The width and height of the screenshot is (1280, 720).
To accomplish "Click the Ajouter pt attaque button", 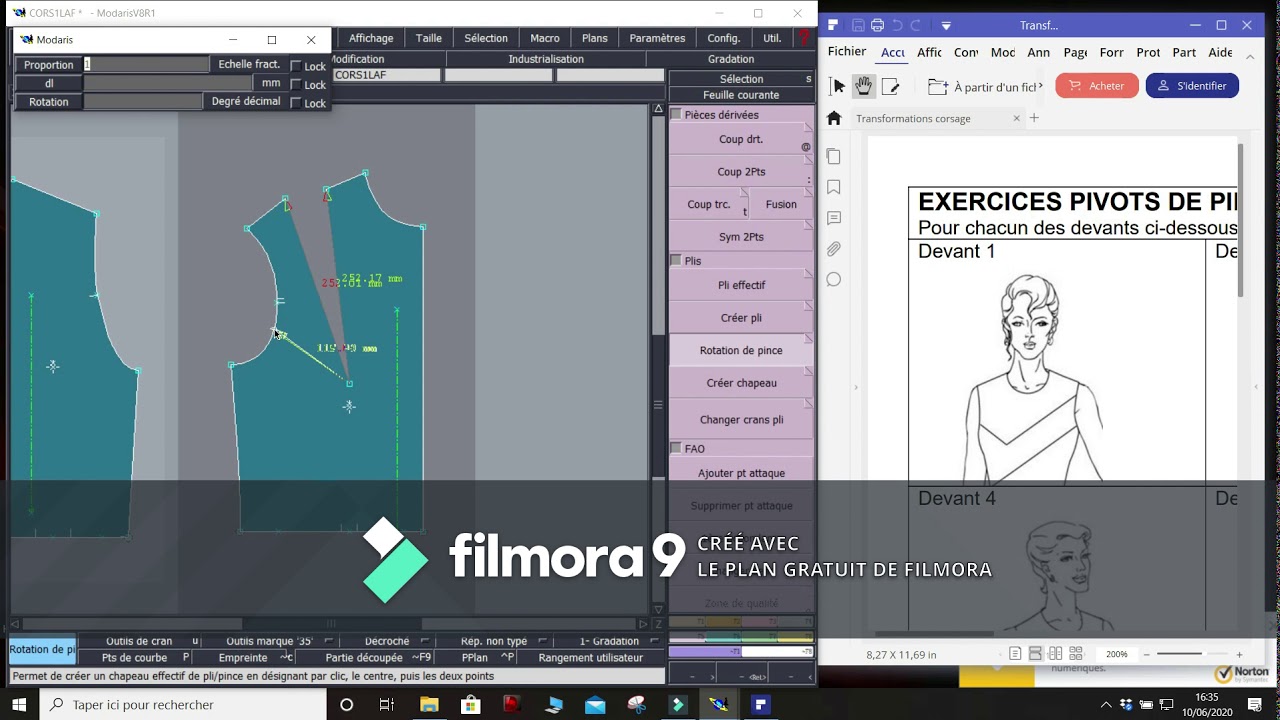I will click(x=741, y=473).
